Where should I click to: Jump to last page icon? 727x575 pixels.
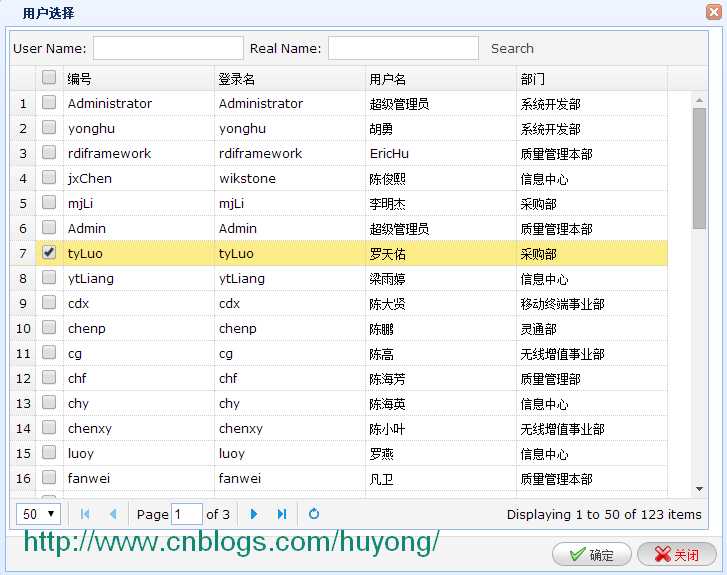(281, 514)
